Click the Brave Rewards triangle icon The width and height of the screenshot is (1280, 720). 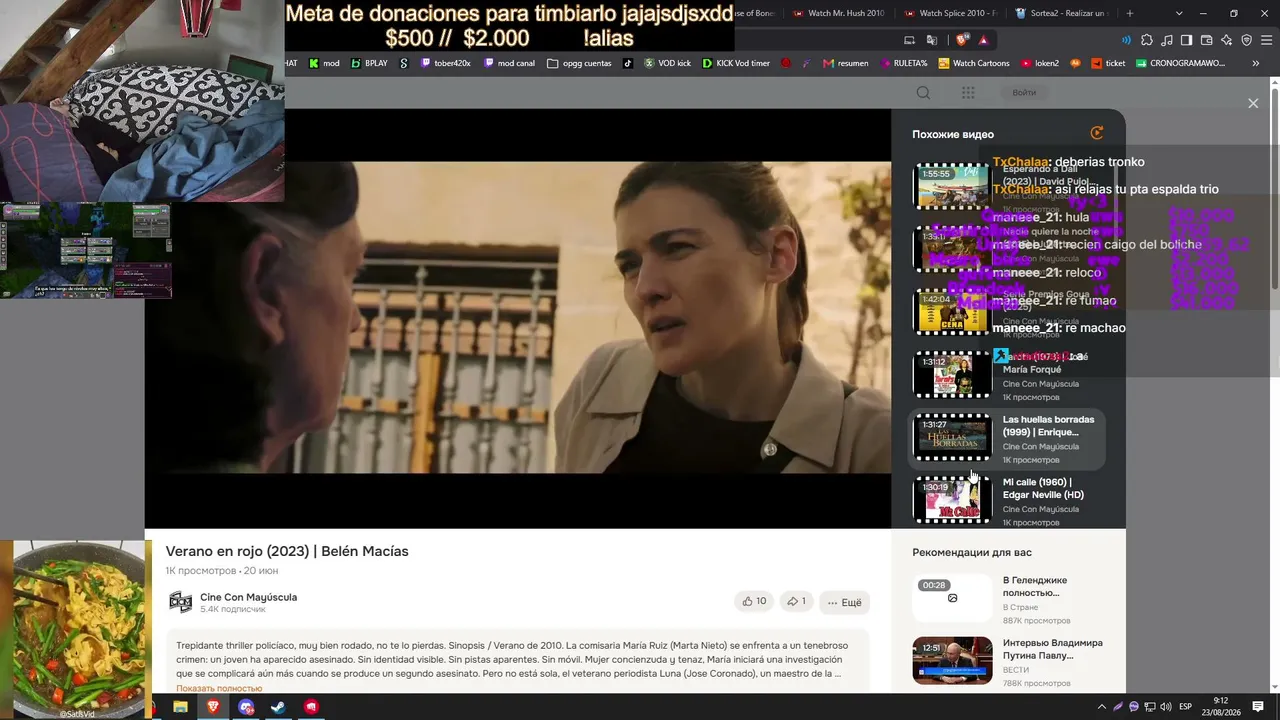tap(983, 40)
